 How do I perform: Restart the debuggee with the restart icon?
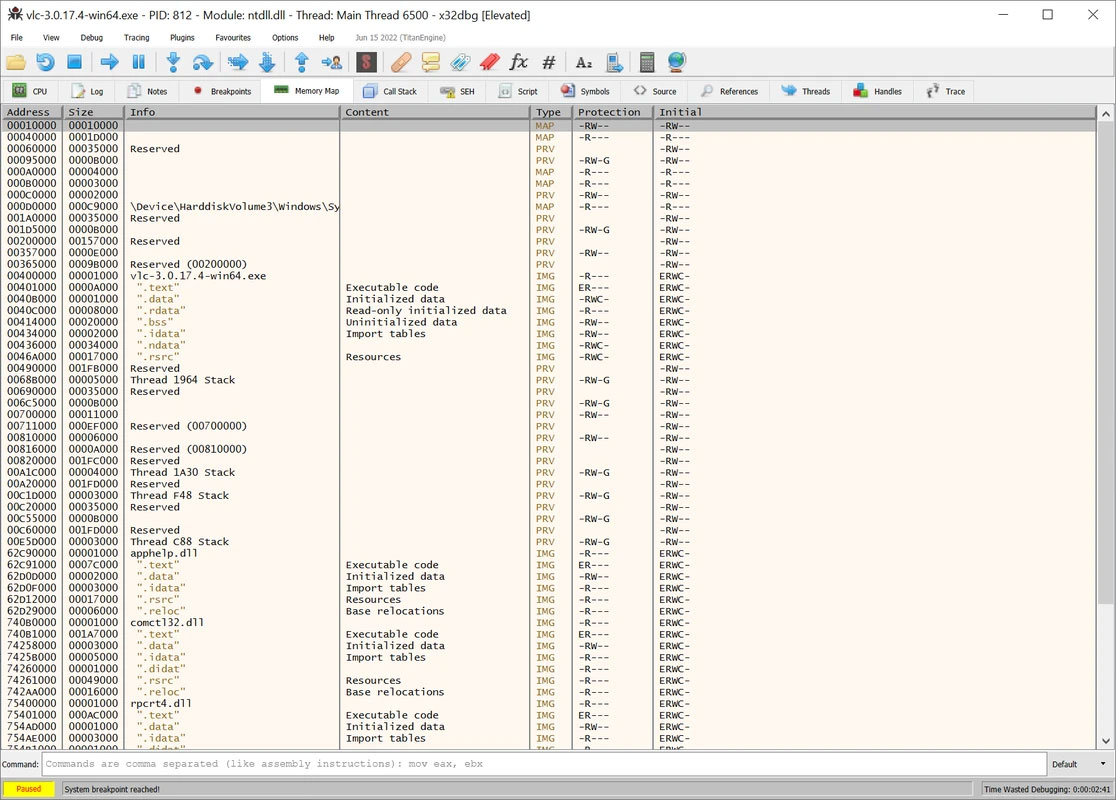(x=46, y=62)
